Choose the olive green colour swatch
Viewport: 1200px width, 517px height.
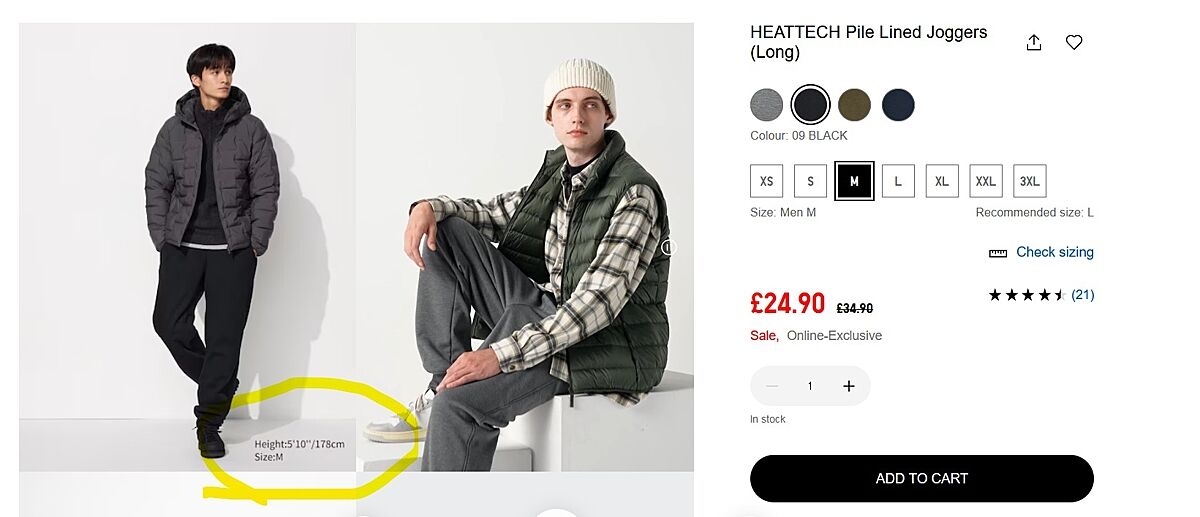tap(854, 105)
